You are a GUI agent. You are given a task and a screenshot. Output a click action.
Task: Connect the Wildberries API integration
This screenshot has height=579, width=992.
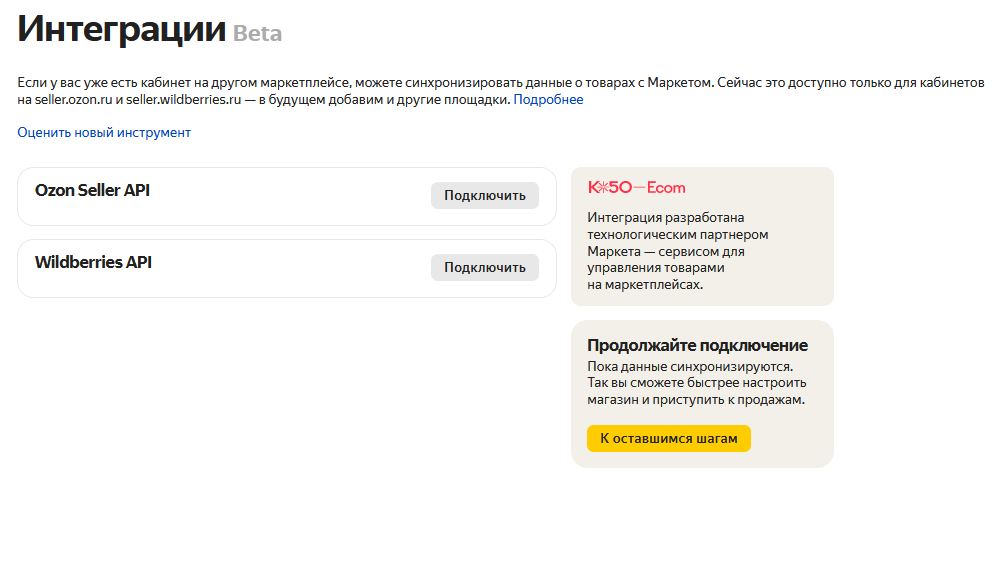pyautogui.click(x=485, y=268)
